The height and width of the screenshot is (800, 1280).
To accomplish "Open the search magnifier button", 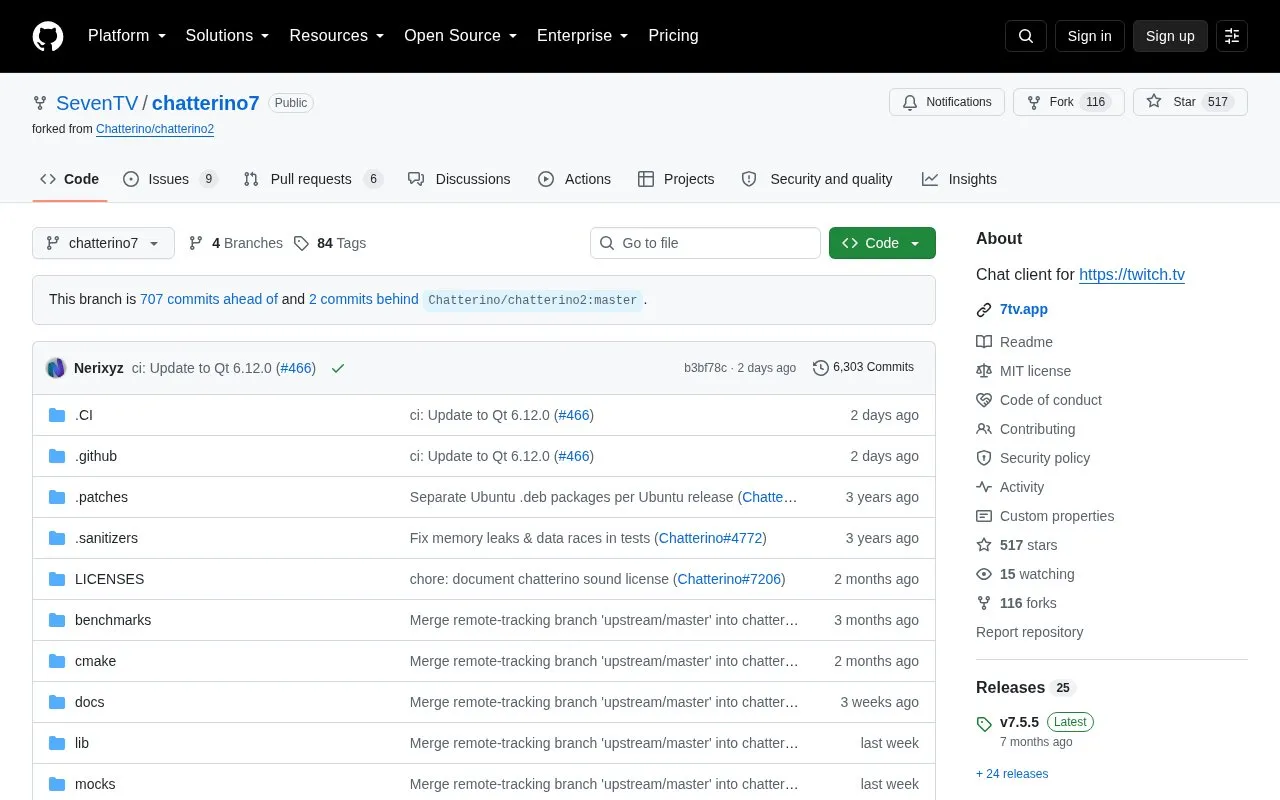I will click(1026, 36).
